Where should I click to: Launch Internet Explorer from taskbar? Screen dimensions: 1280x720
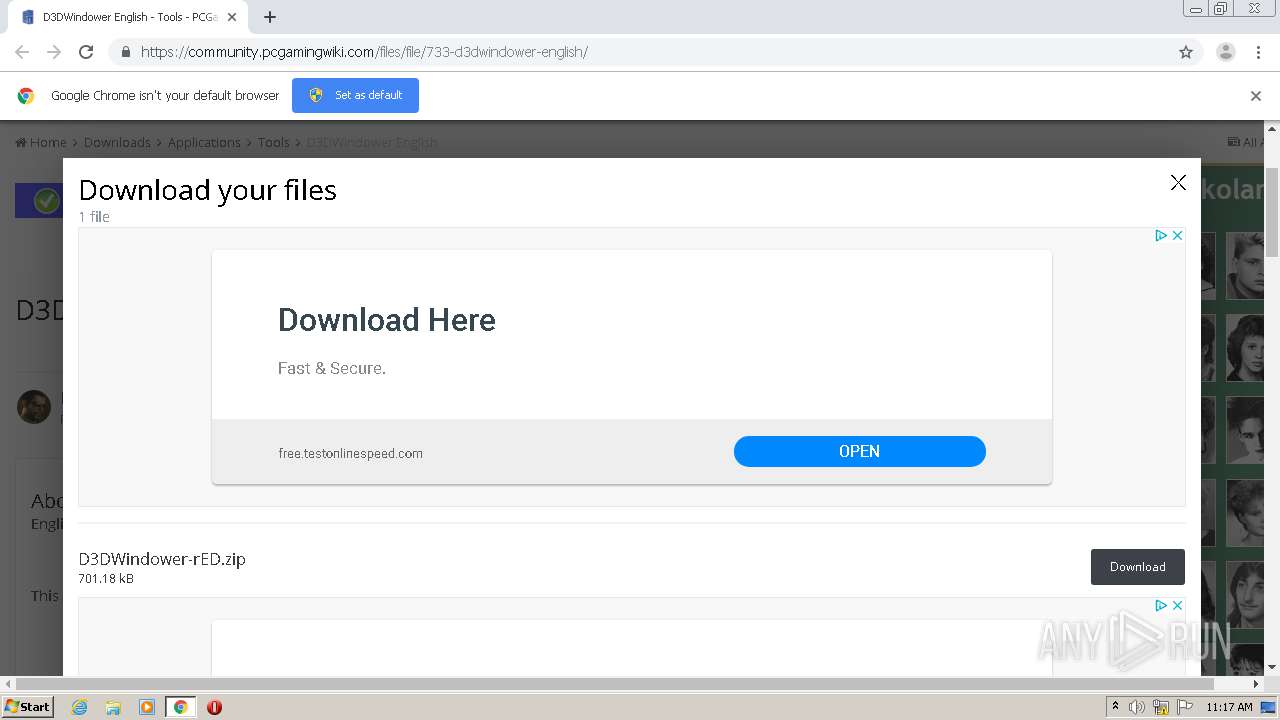click(80, 707)
